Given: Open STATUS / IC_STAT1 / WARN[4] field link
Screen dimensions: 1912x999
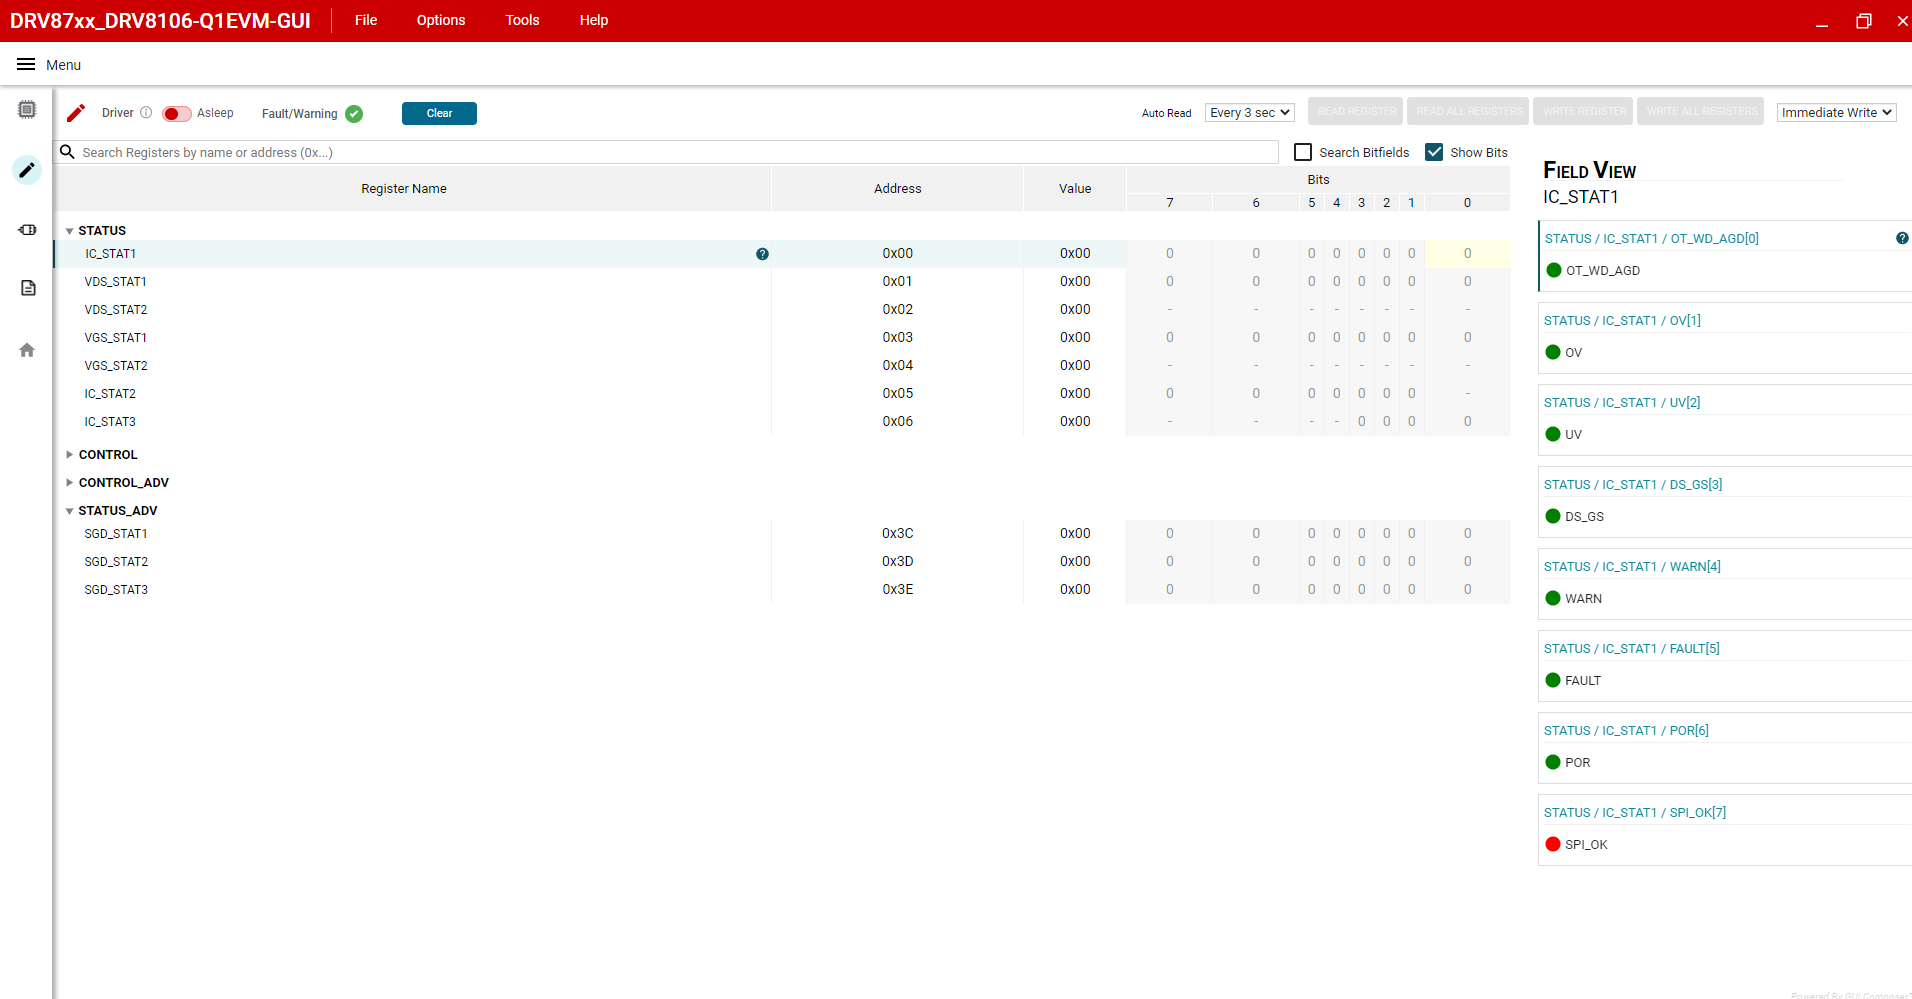Looking at the screenshot, I should pyautogui.click(x=1632, y=567).
